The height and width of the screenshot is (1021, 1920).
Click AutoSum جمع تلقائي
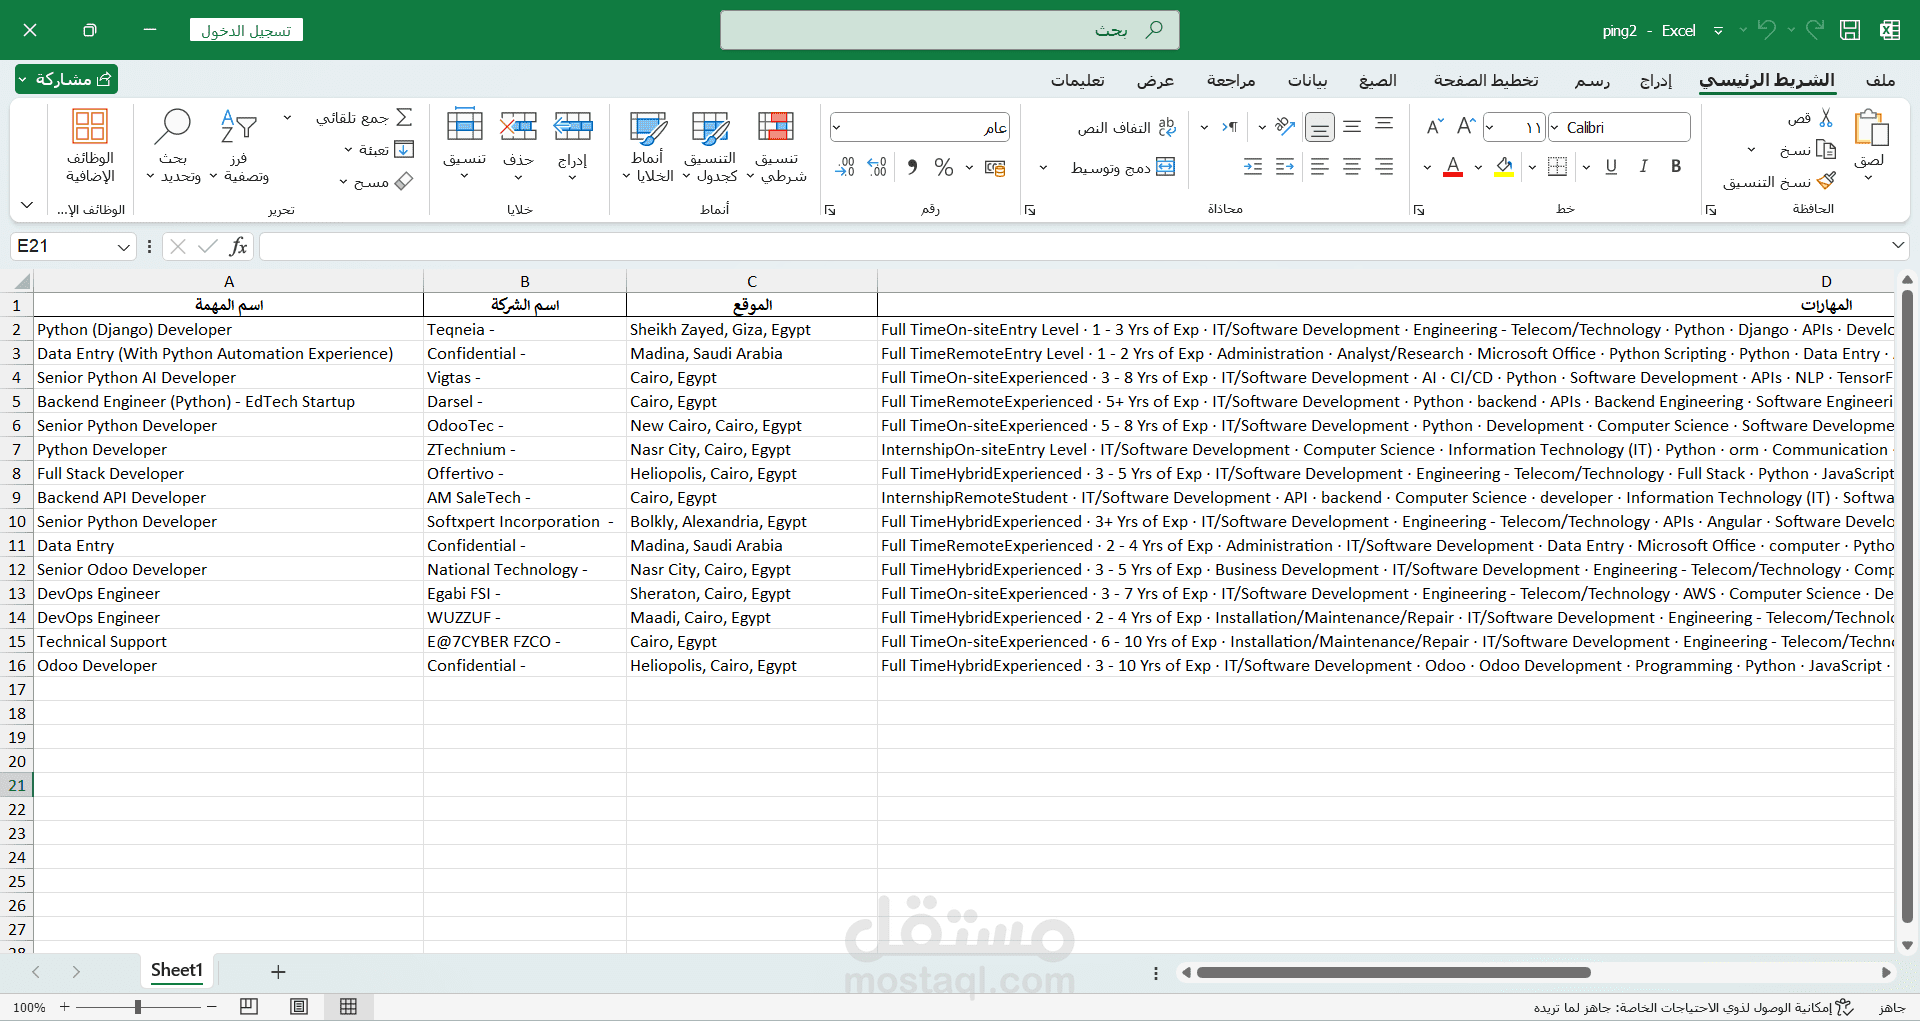[364, 117]
